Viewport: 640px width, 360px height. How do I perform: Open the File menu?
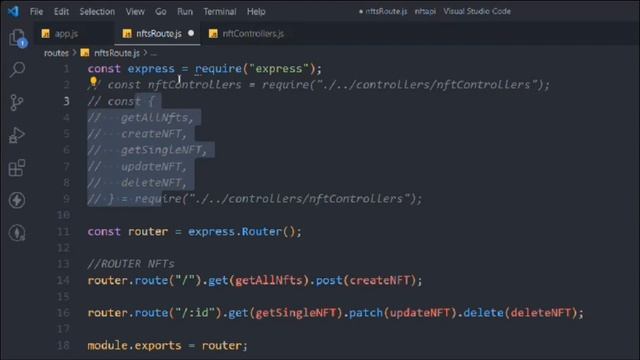[36, 11]
